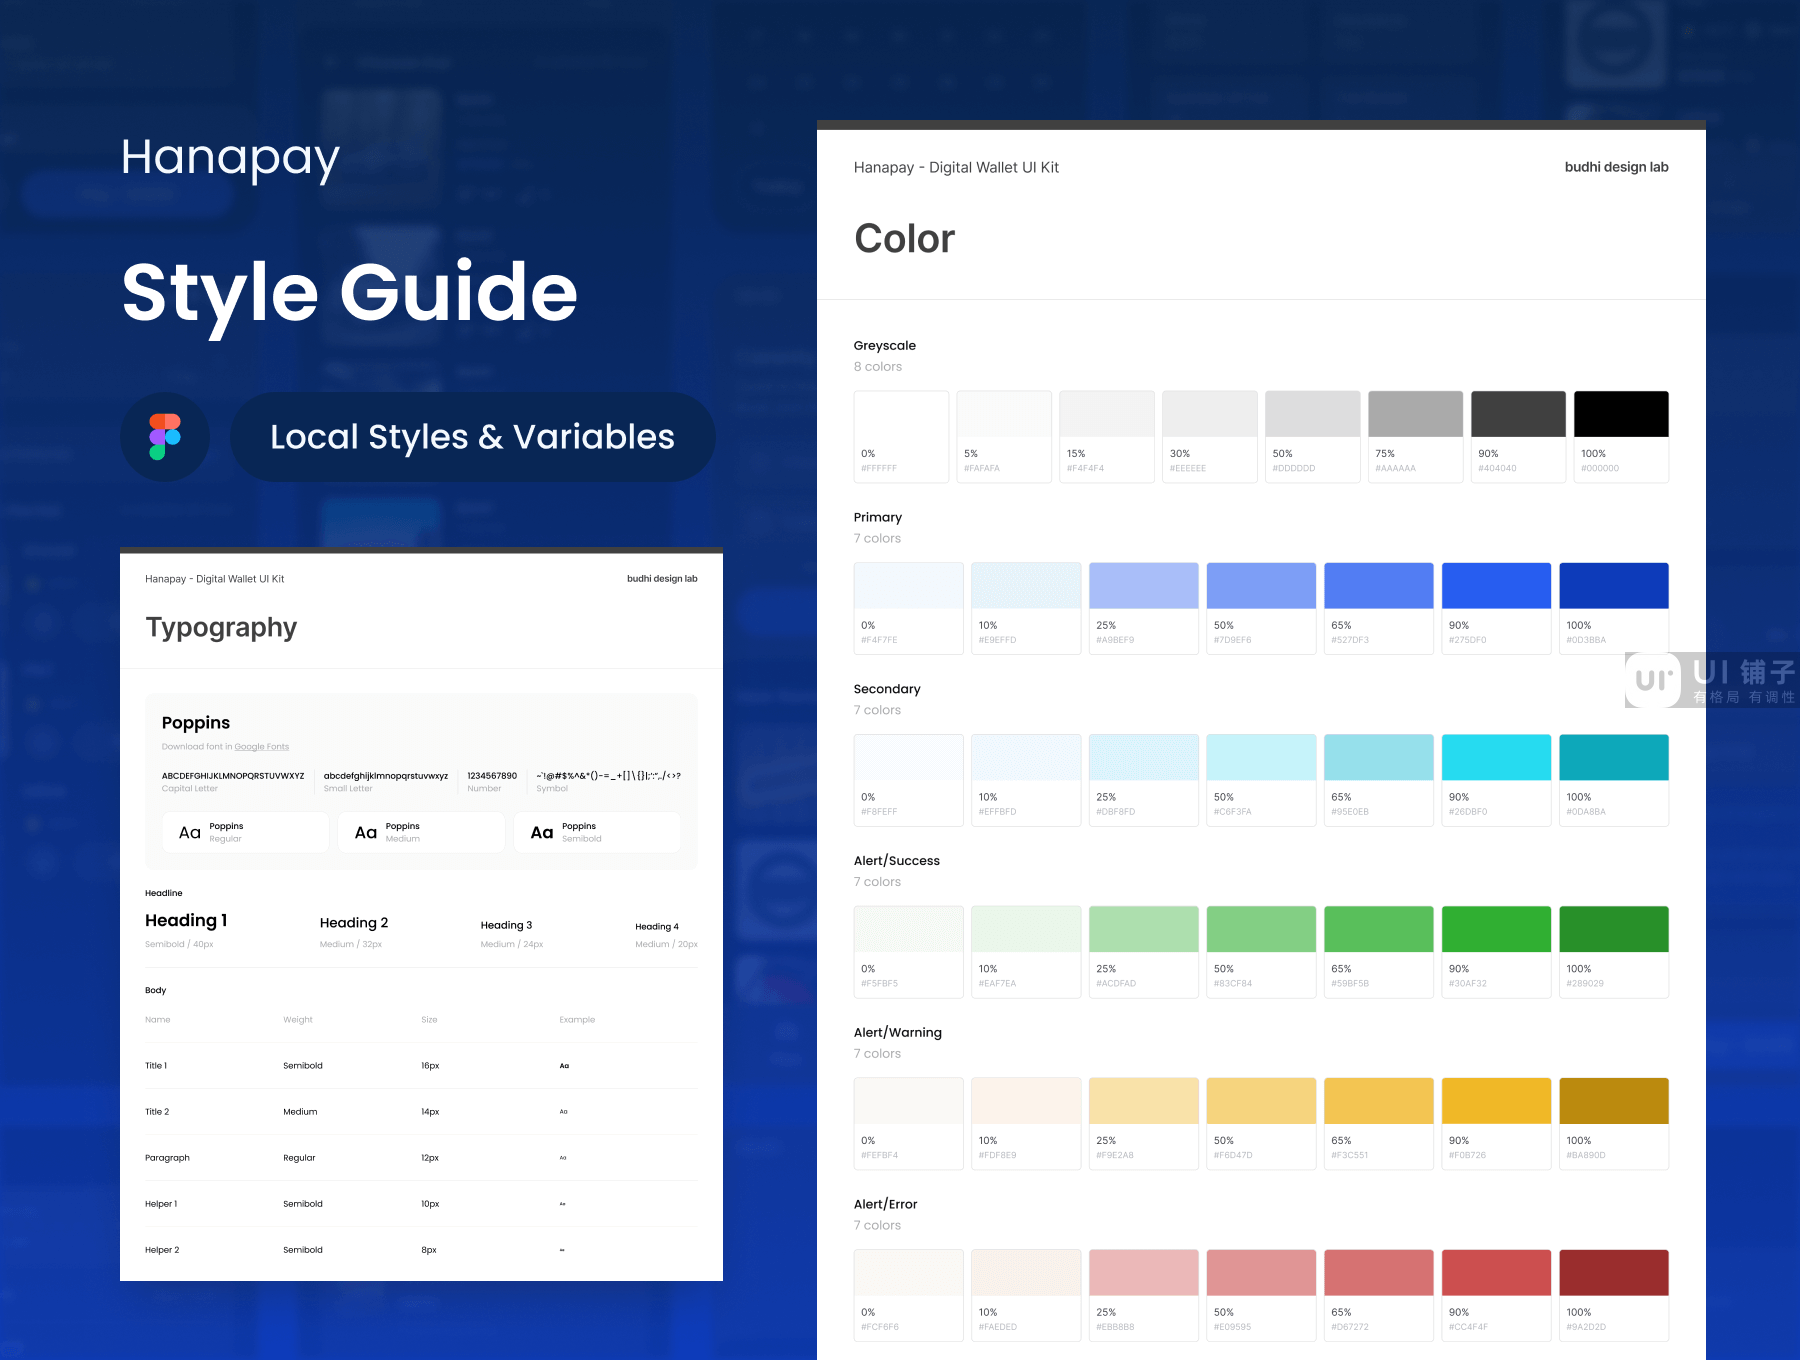Click Alert/Warning 0% #FEFBF4 swatch
This screenshot has height=1360, width=1800.
pos(909,1124)
